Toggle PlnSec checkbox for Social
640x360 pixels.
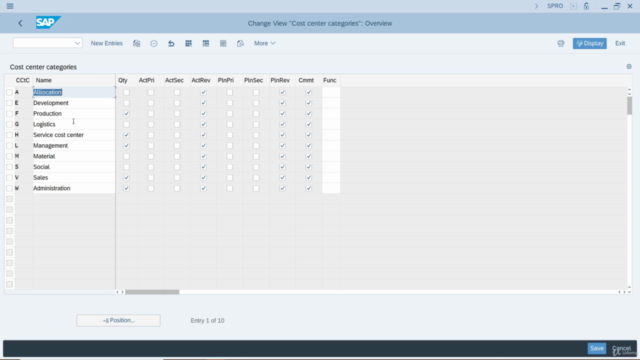[x=256, y=167]
